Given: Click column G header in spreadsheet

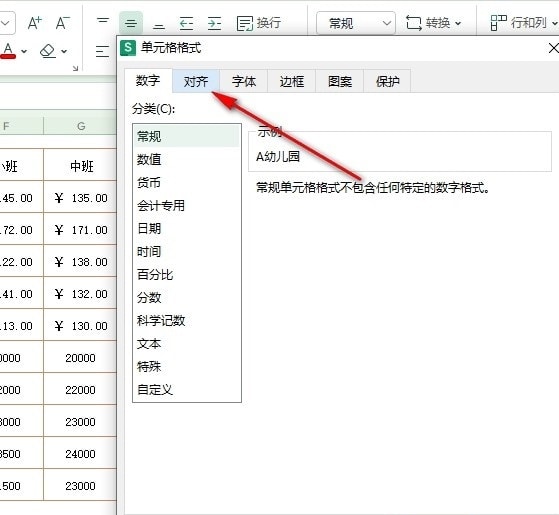Looking at the screenshot, I should (x=81, y=126).
